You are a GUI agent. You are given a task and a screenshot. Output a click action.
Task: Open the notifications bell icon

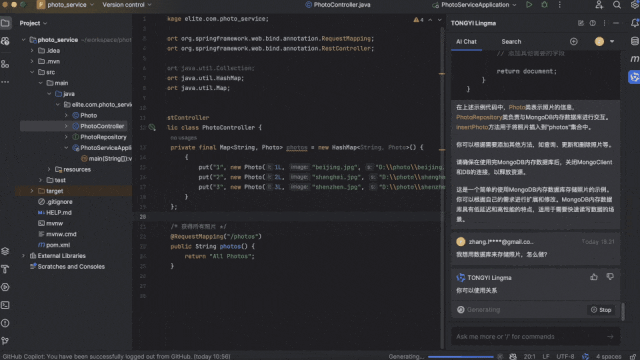[635, 23]
